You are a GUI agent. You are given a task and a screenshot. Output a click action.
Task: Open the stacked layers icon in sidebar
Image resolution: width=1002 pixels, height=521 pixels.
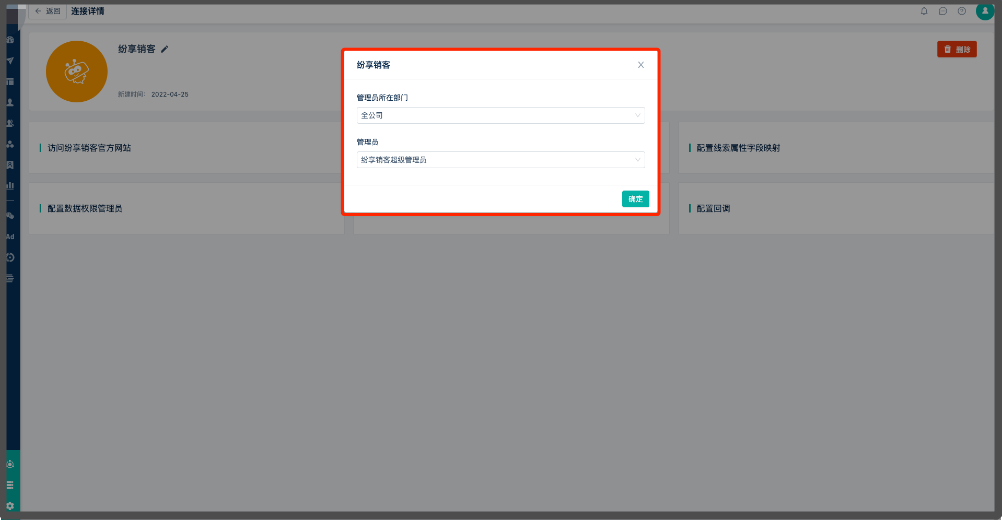(10, 278)
